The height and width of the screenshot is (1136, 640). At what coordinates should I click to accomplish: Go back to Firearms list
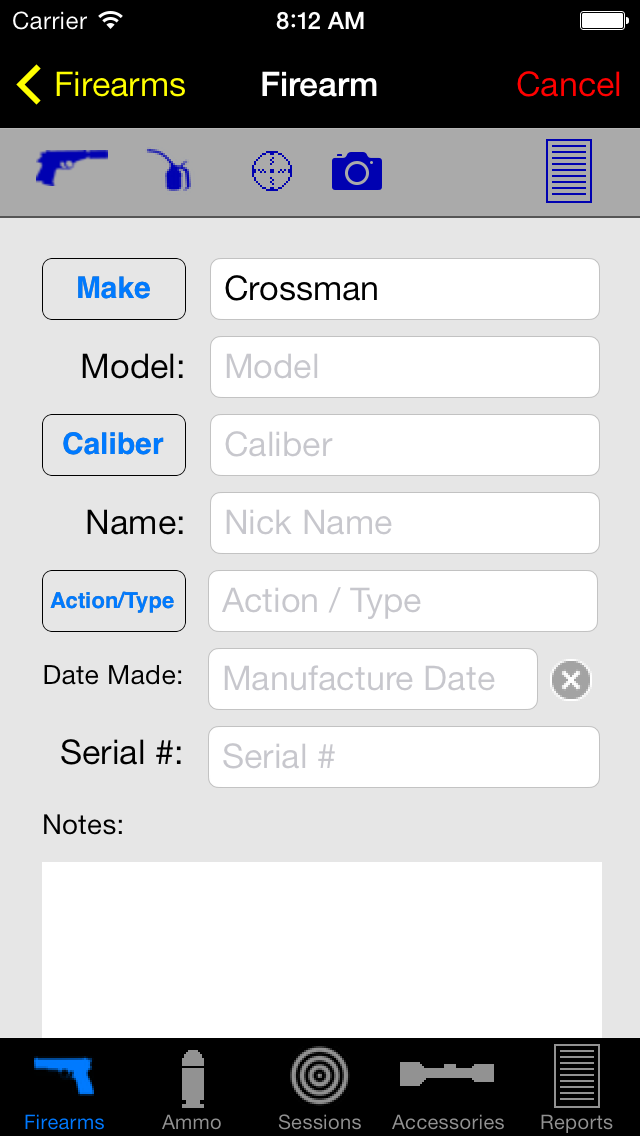102,85
